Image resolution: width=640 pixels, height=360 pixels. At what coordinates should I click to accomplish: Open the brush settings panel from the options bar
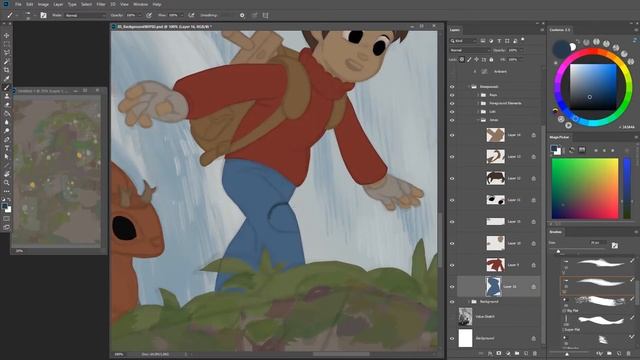(x=43, y=15)
